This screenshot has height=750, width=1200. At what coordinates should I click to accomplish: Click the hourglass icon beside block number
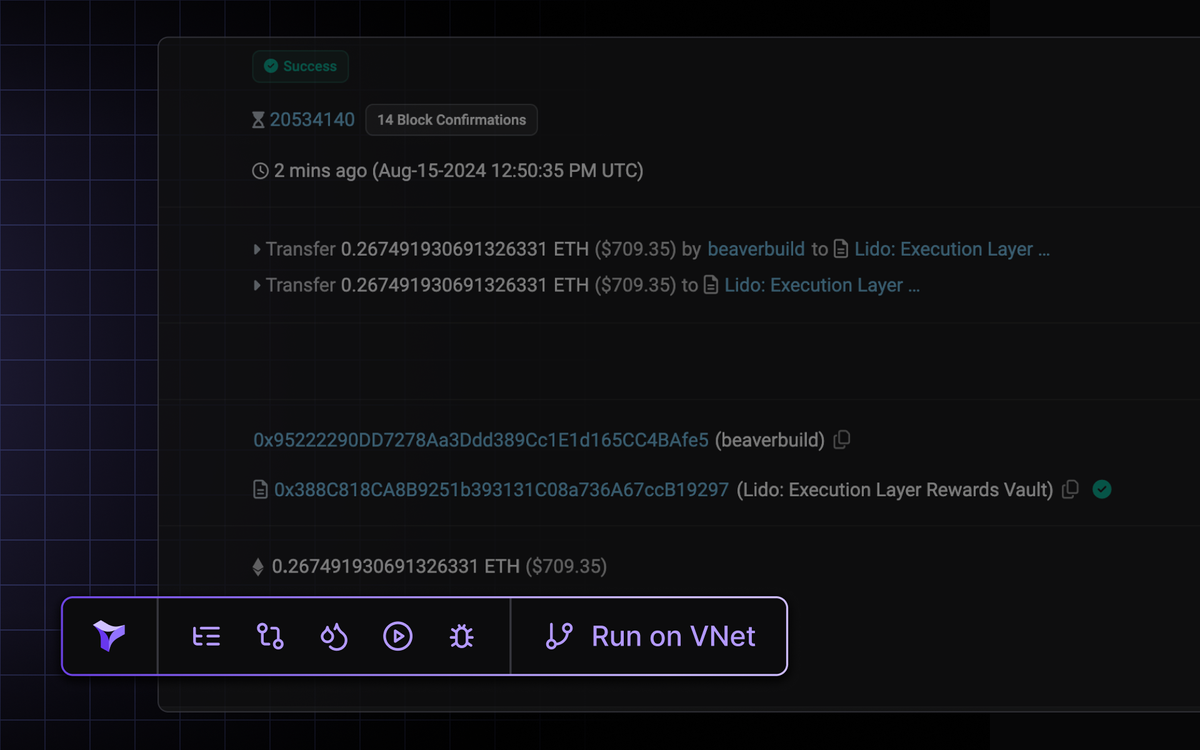tap(259, 120)
